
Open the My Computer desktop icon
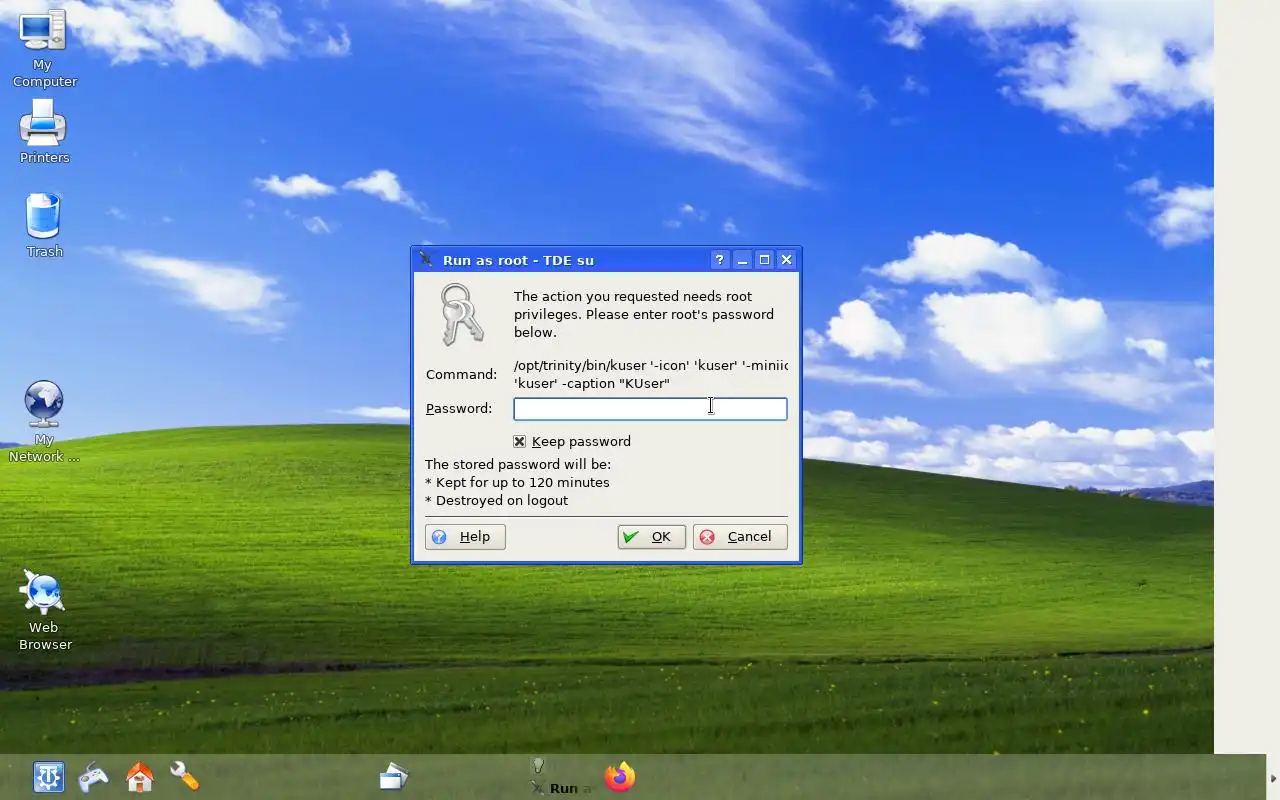(43, 48)
